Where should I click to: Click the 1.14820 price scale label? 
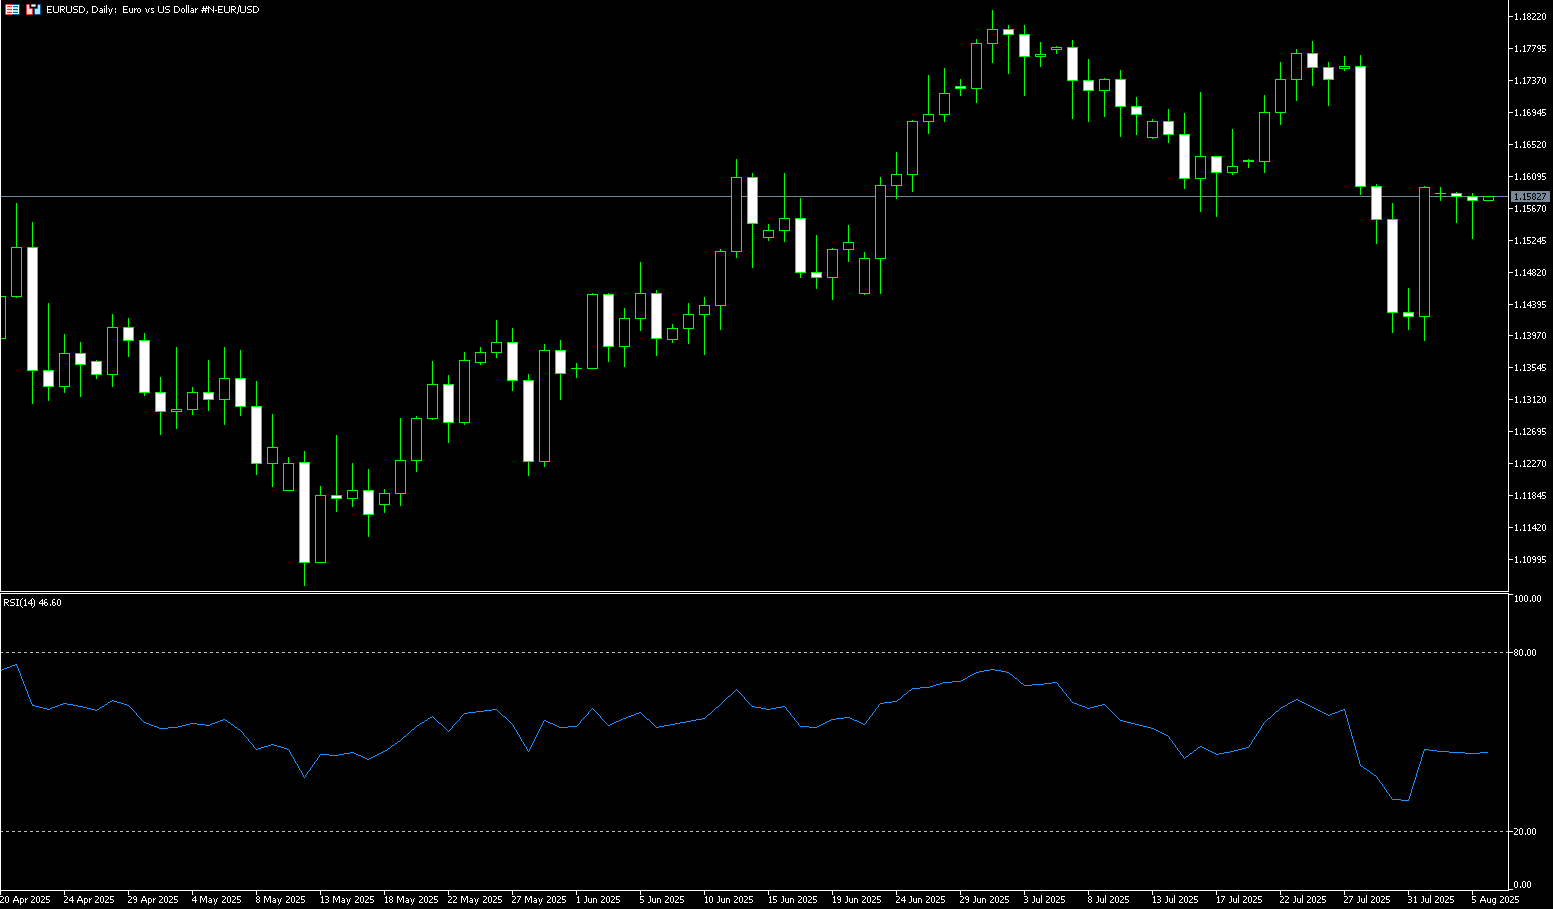1531,273
